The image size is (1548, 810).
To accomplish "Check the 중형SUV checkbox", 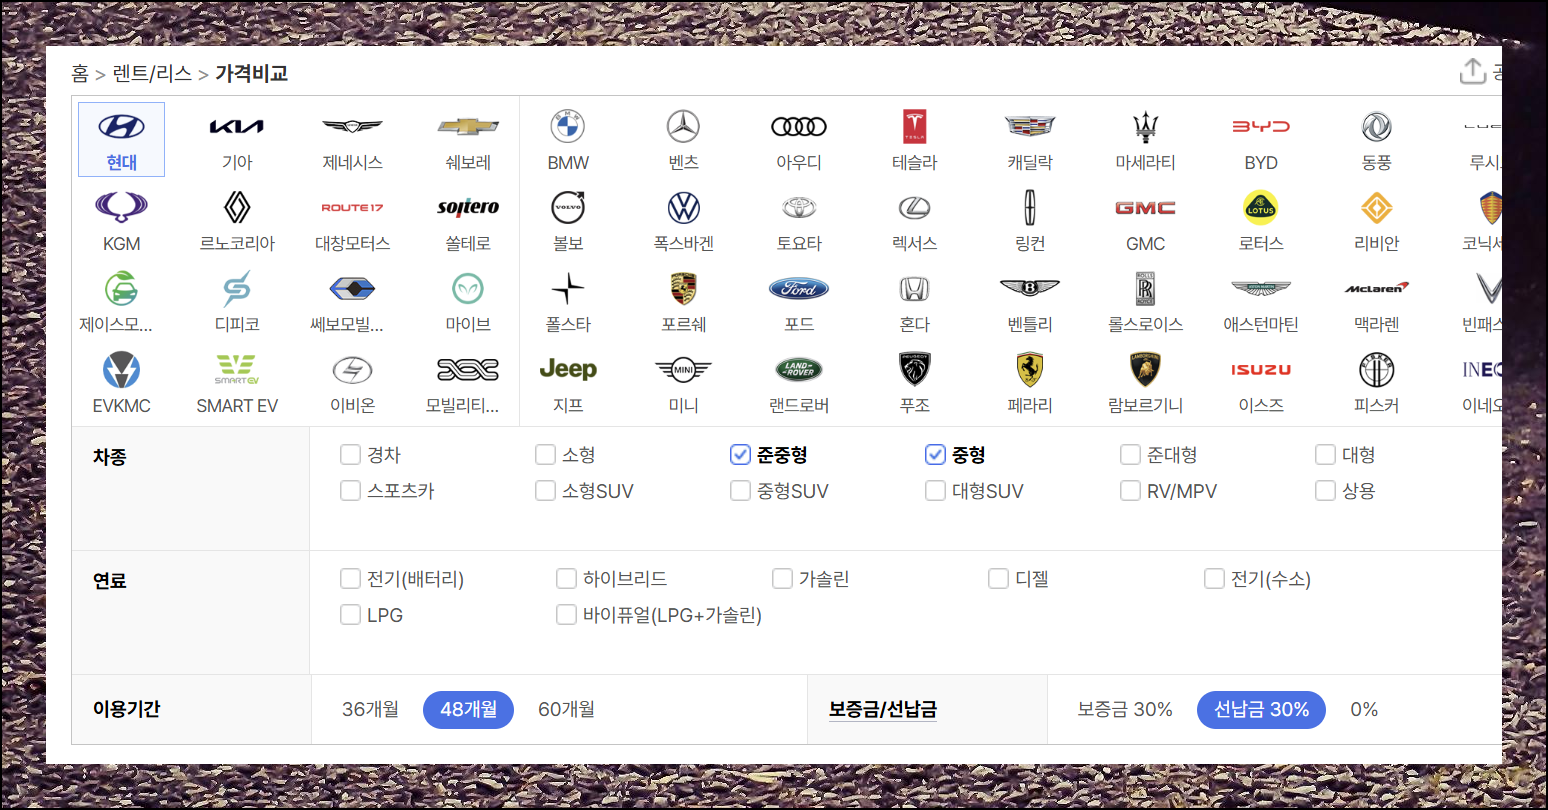I will coord(740,491).
